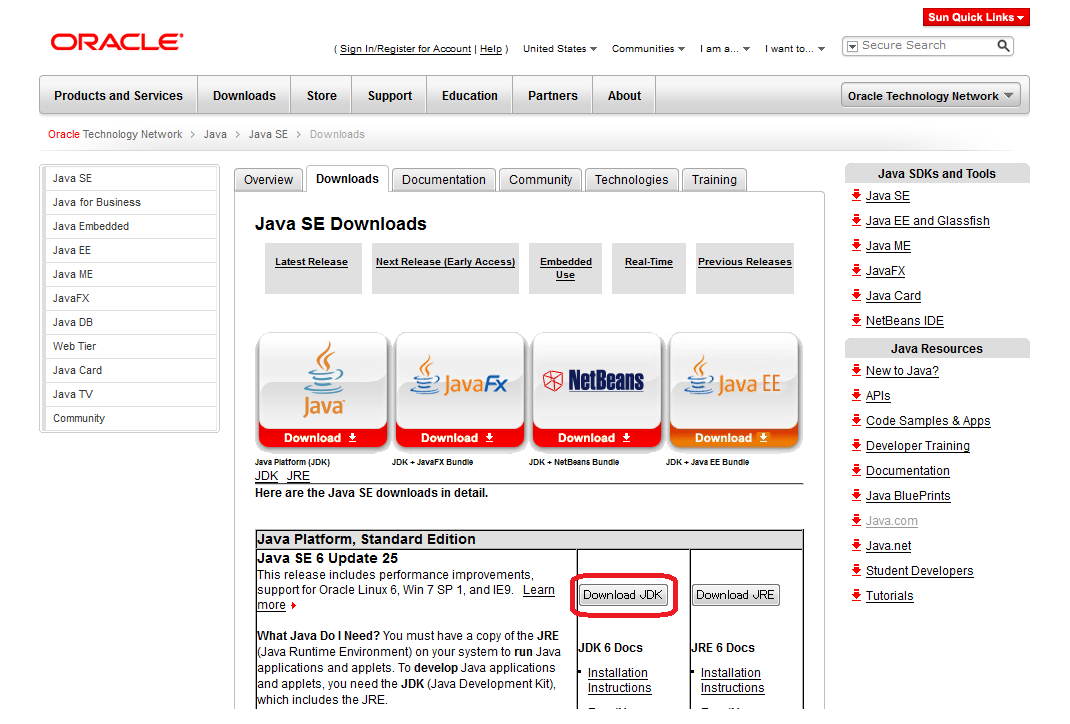Viewport: 1070px width, 724px height.
Task: Click arrow icon beside APIs link
Action: coord(856,395)
